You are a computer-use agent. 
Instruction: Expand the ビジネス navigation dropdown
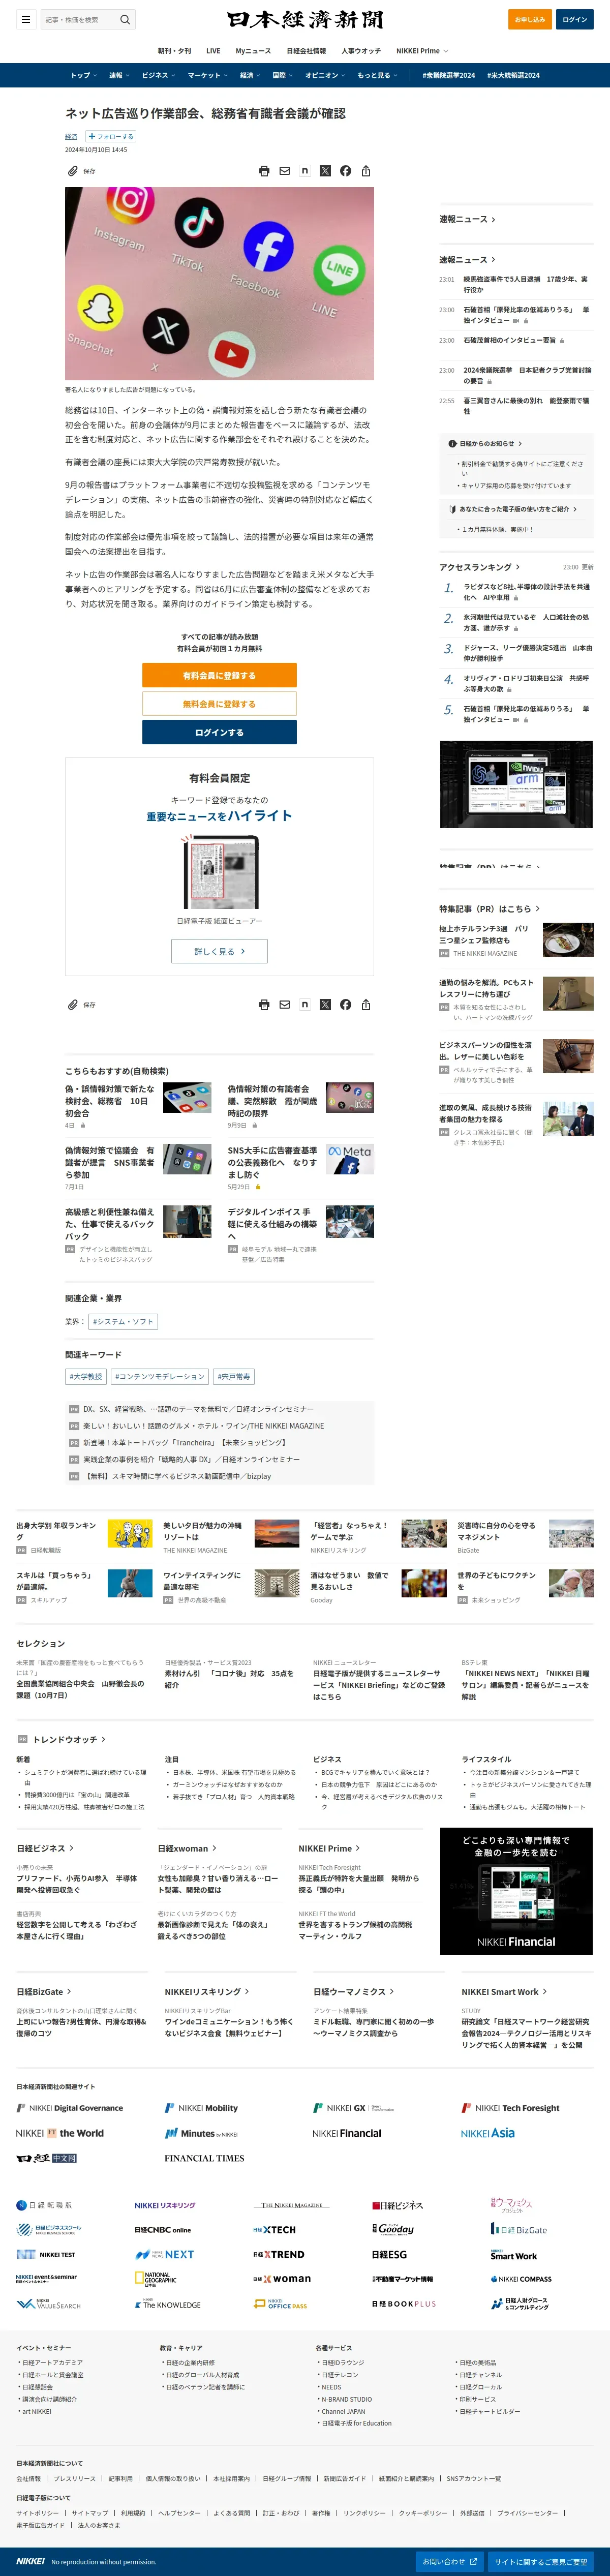click(158, 75)
